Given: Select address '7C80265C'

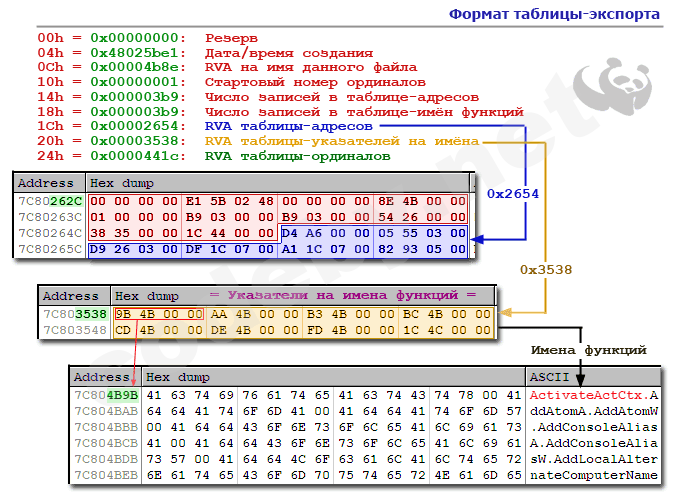Looking at the screenshot, I should pyautogui.click(x=50, y=249).
